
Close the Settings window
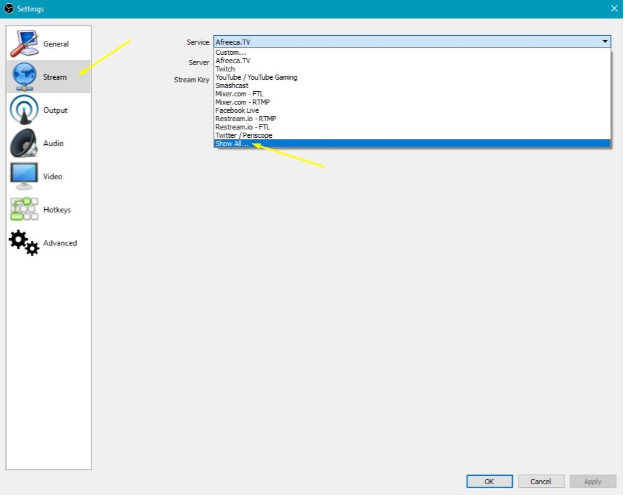coord(614,8)
